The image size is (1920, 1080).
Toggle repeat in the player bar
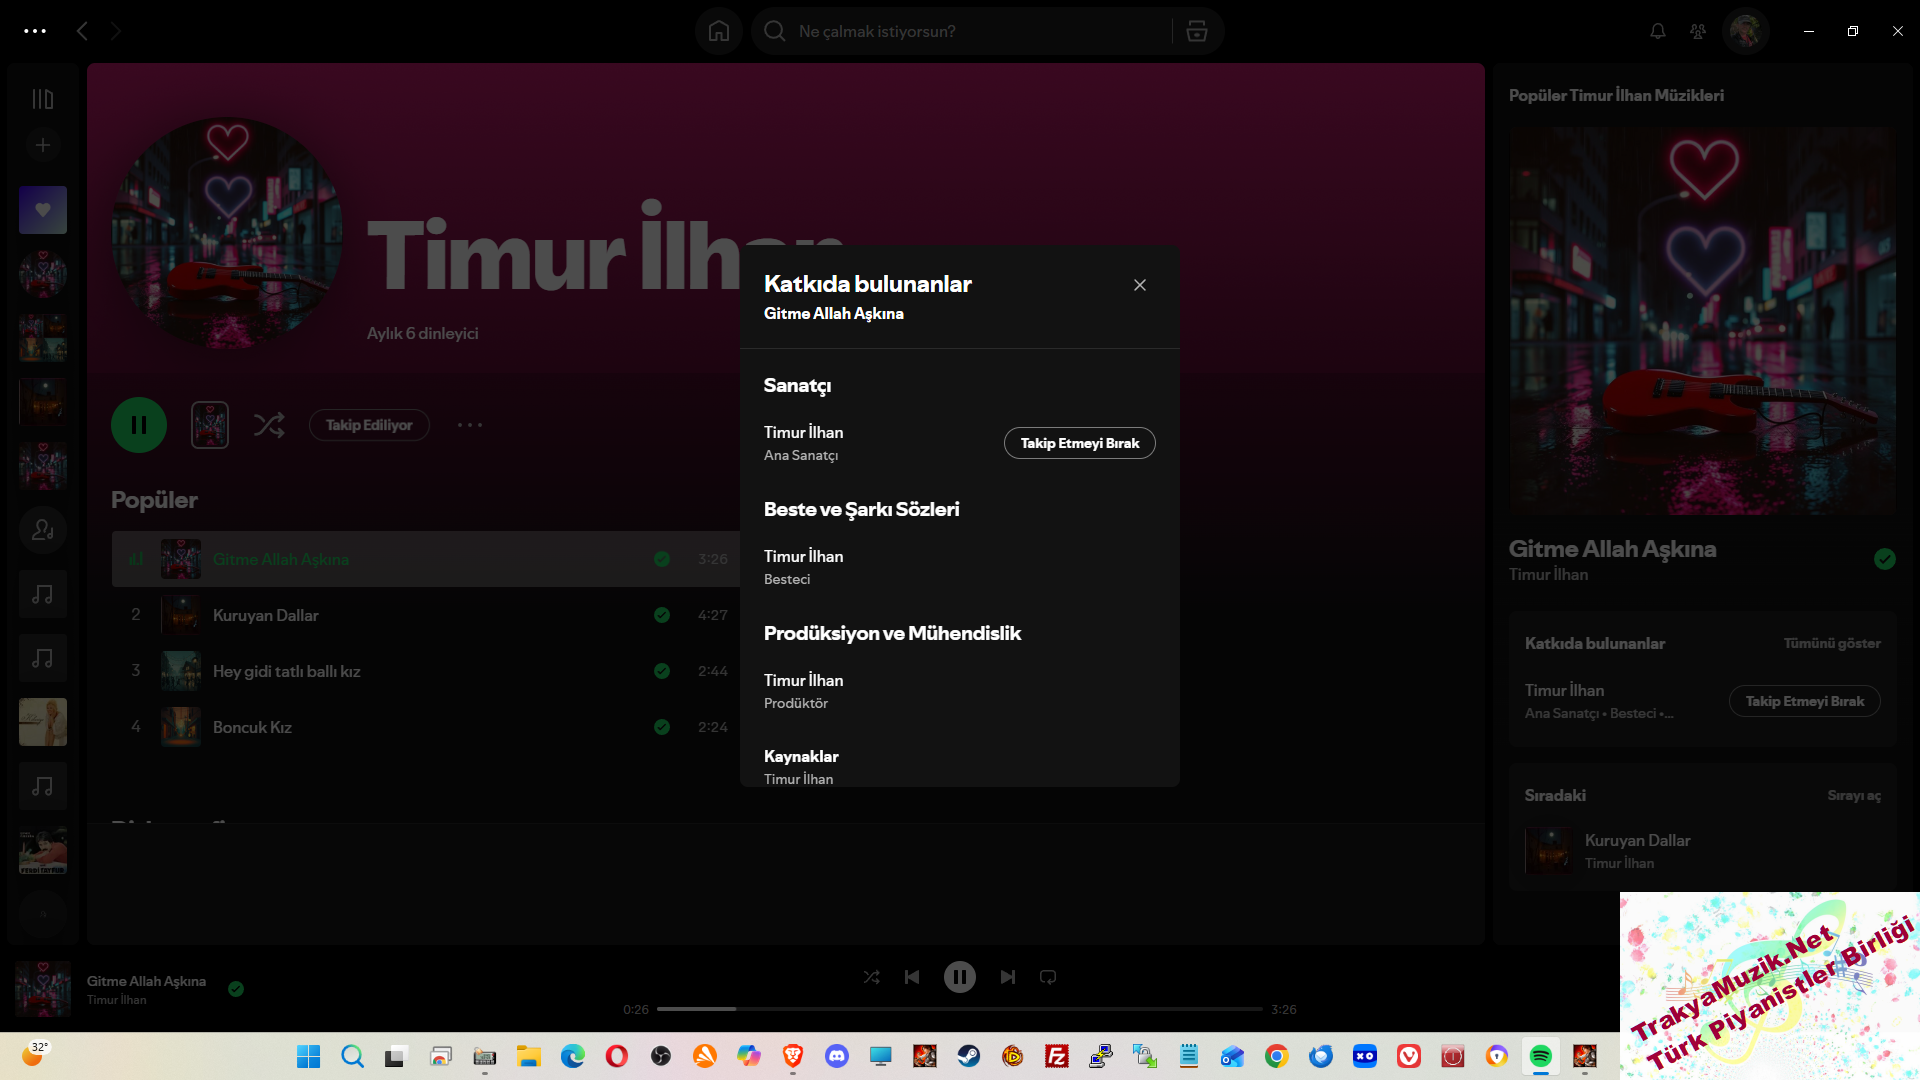pos(1048,977)
